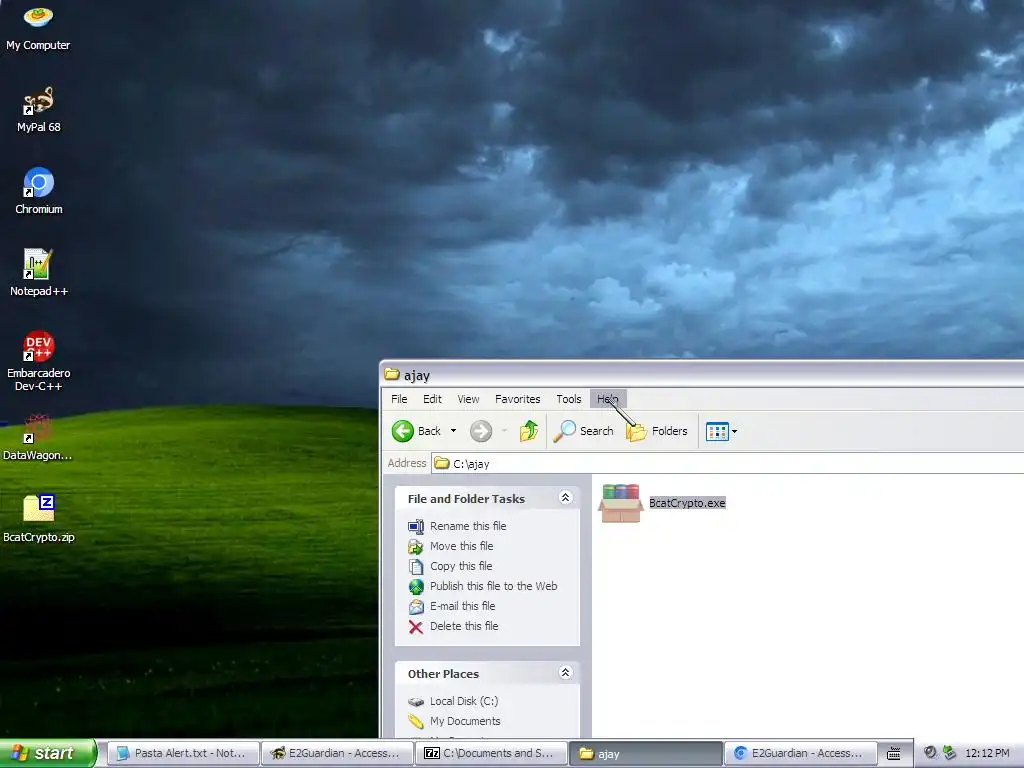Click the red X delete icon
The height and width of the screenshot is (768, 1024).
tap(416, 627)
